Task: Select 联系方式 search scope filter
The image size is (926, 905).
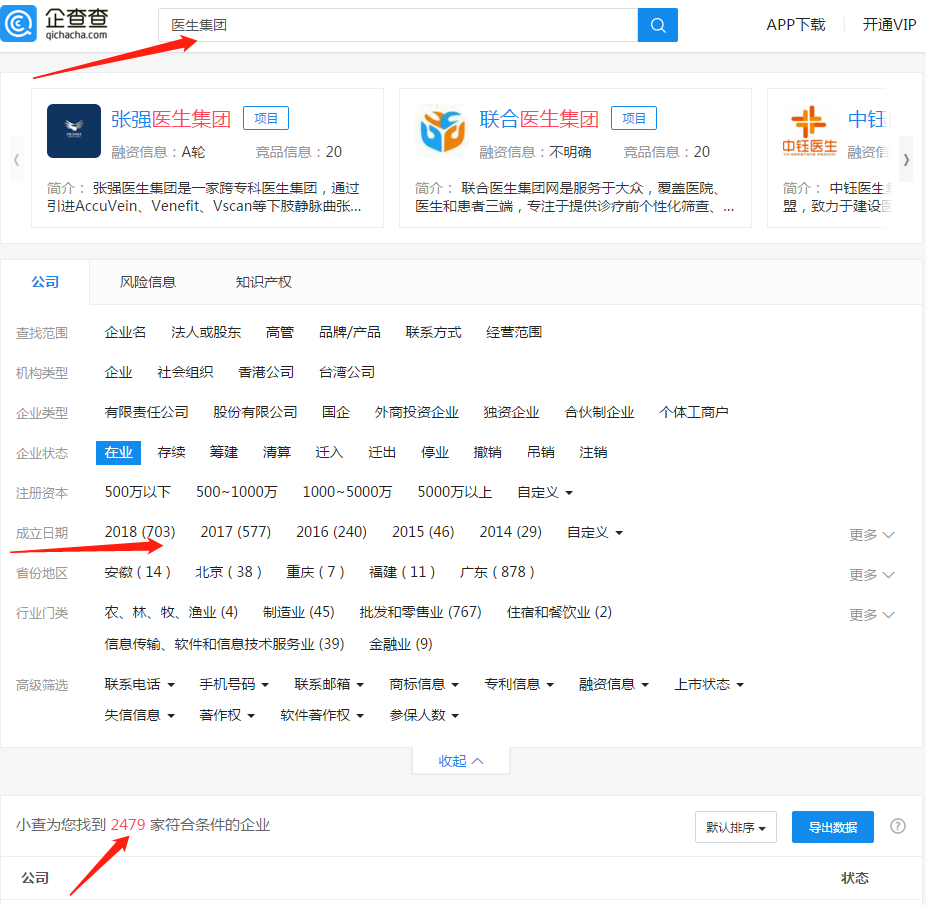Action: tap(433, 332)
